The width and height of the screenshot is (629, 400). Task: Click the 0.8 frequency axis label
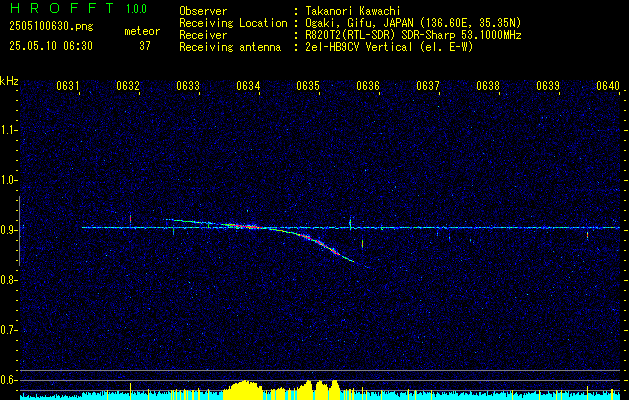[x=7, y=280]
